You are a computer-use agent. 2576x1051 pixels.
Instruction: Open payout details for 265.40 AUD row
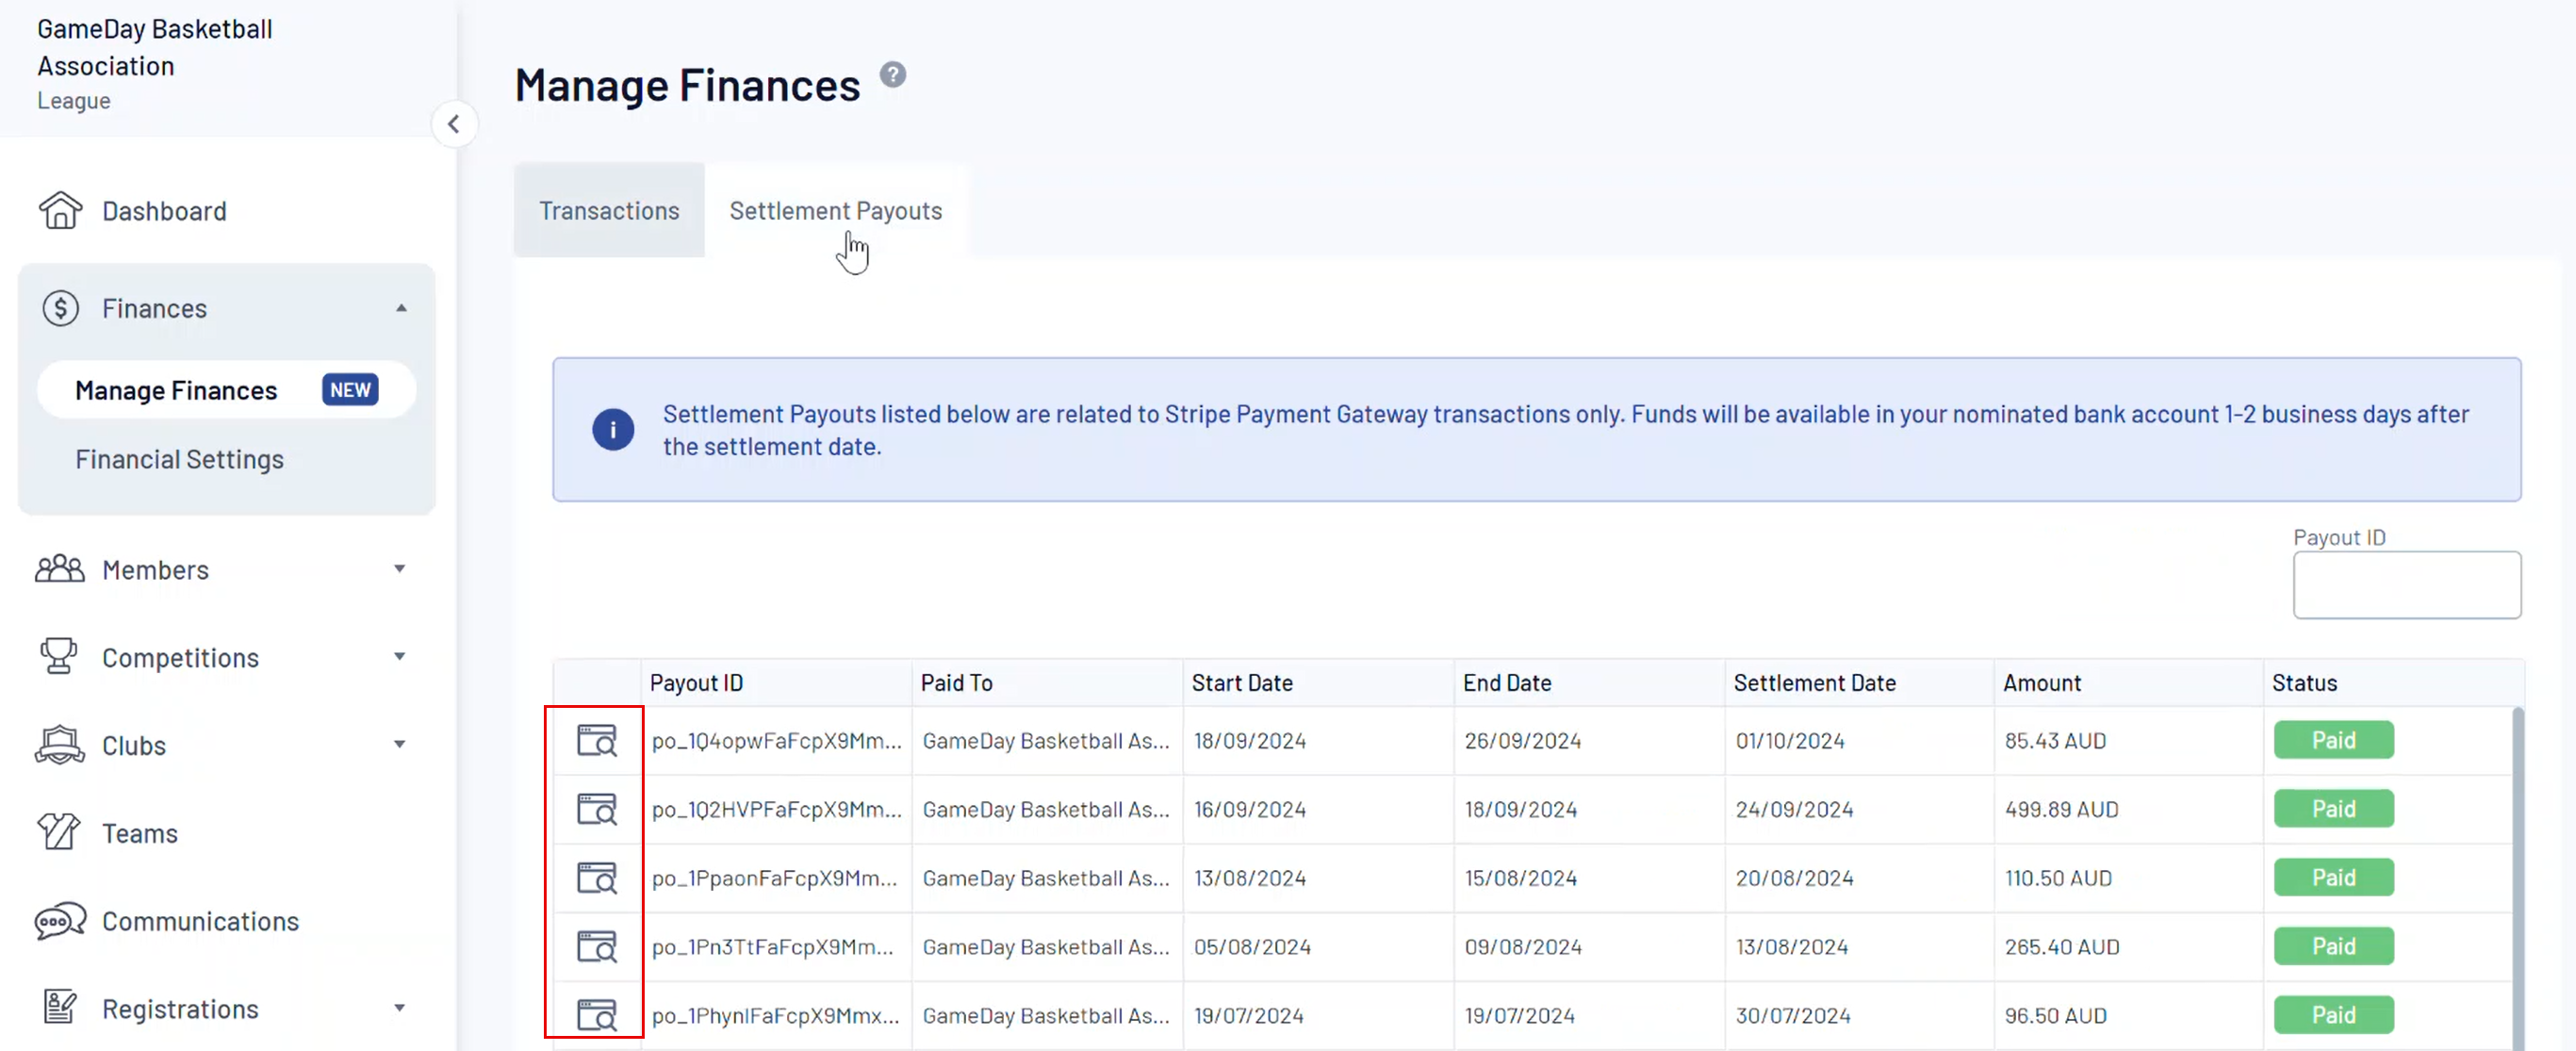(596, 945)
